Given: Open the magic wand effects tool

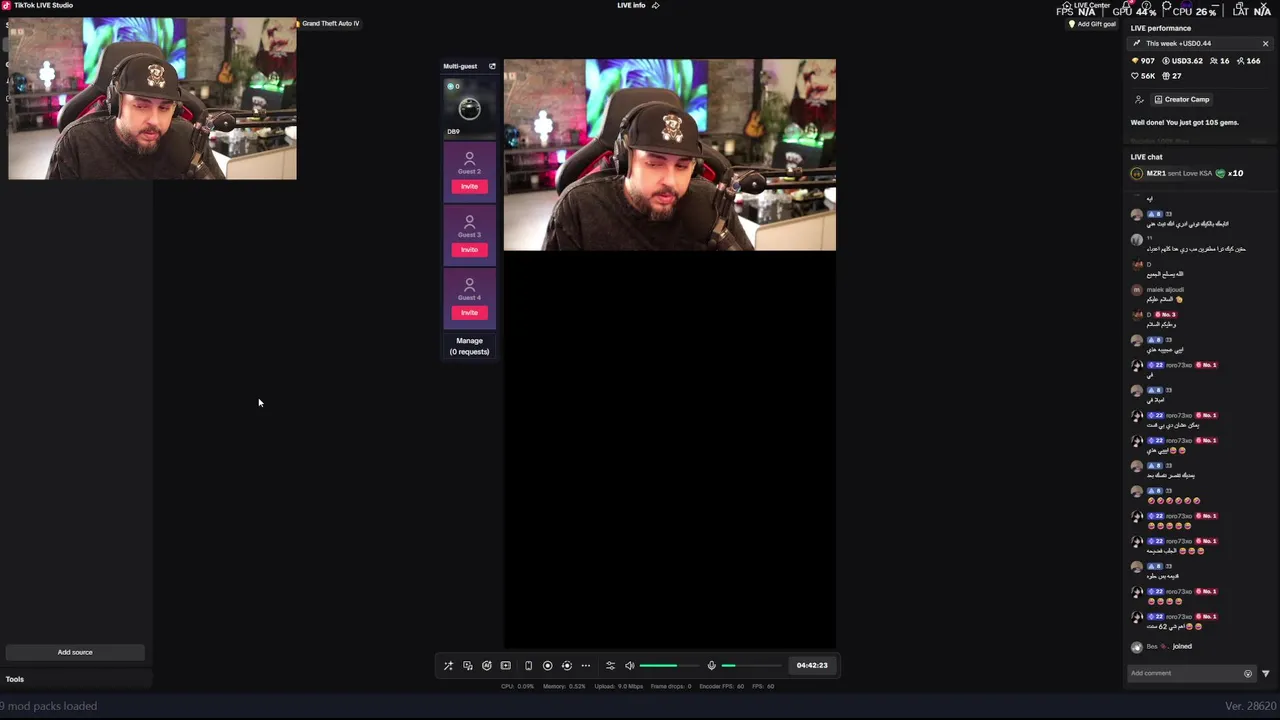Looking at the screenshot, I should pos(448,666).
